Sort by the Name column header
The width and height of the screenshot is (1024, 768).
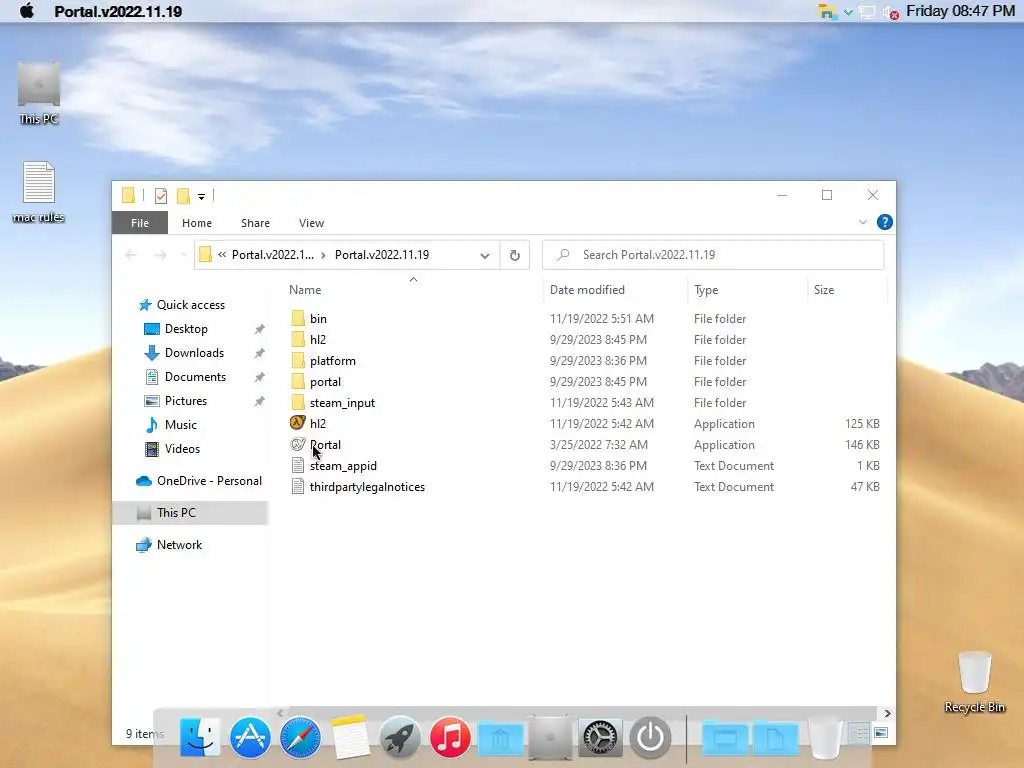point(305,289)
